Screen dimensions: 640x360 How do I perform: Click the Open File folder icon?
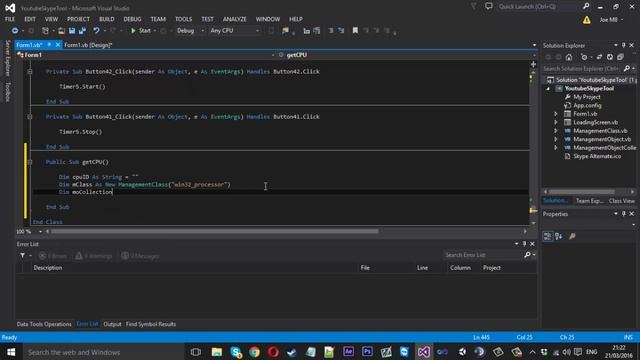click(x=61, y=31)
